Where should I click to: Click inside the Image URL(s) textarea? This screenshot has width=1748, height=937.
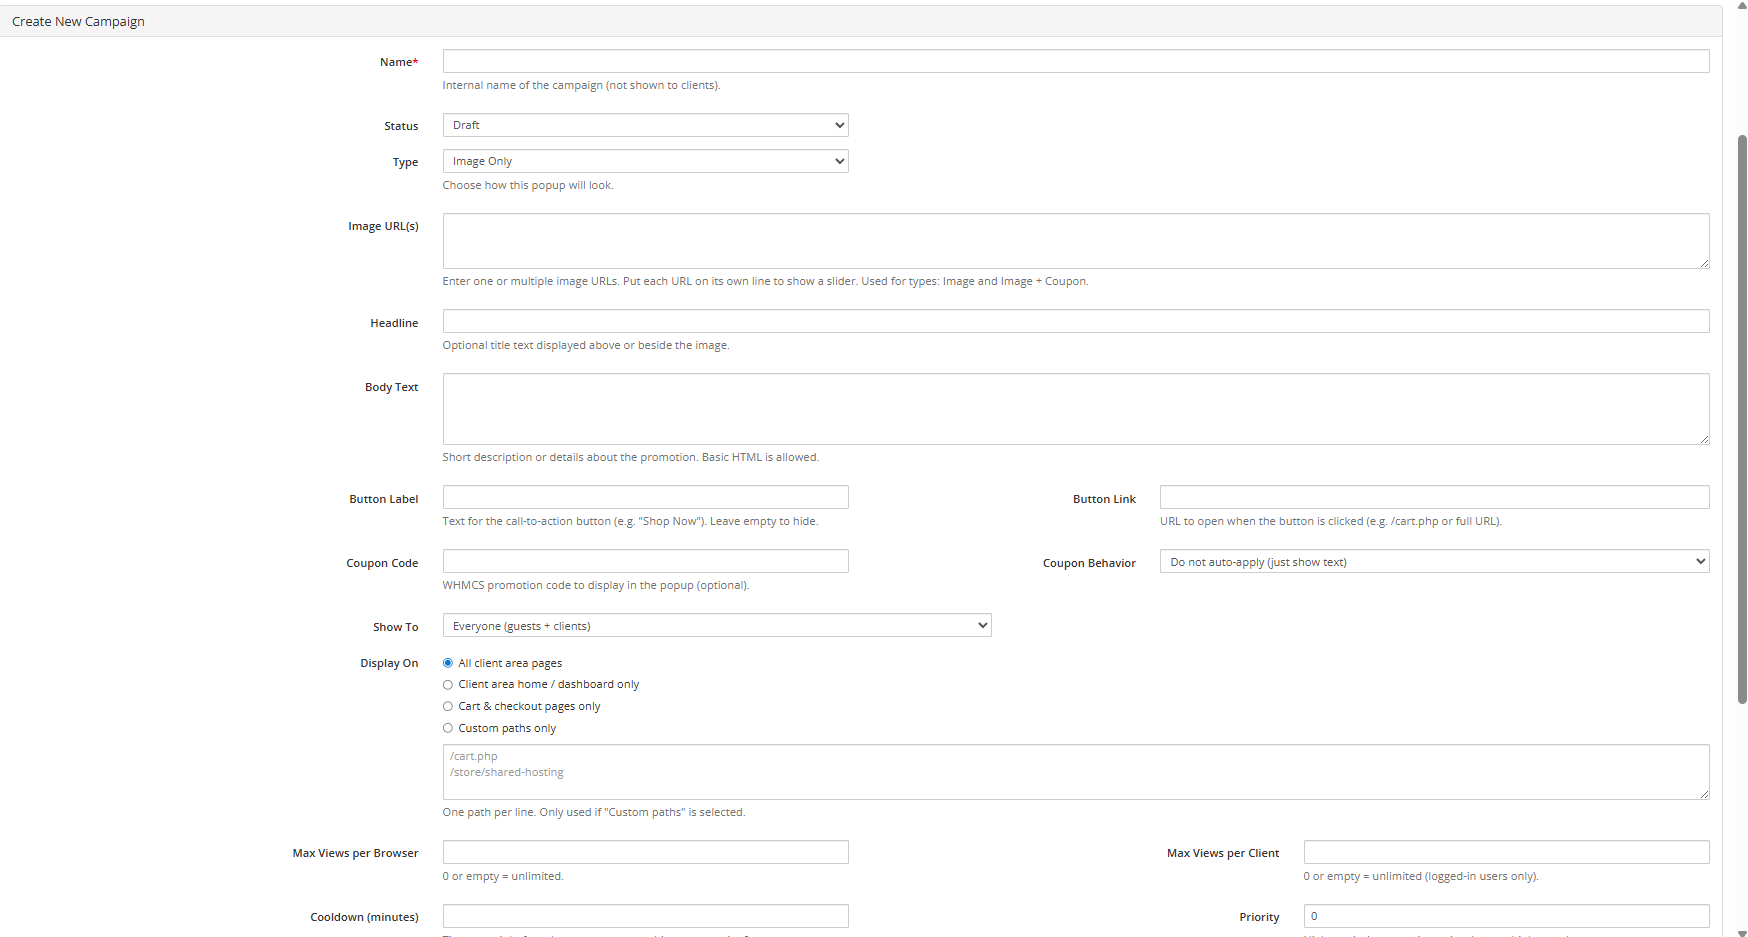click(x=1075, y=241)
